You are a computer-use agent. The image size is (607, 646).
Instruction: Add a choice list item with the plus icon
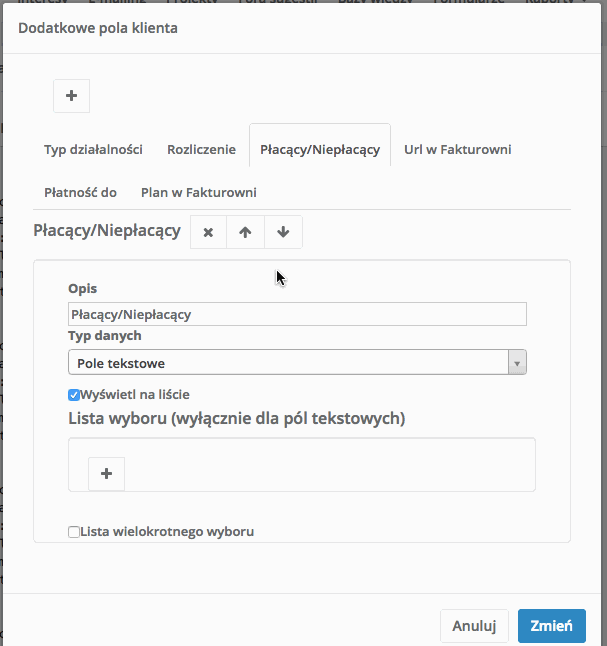106,473
